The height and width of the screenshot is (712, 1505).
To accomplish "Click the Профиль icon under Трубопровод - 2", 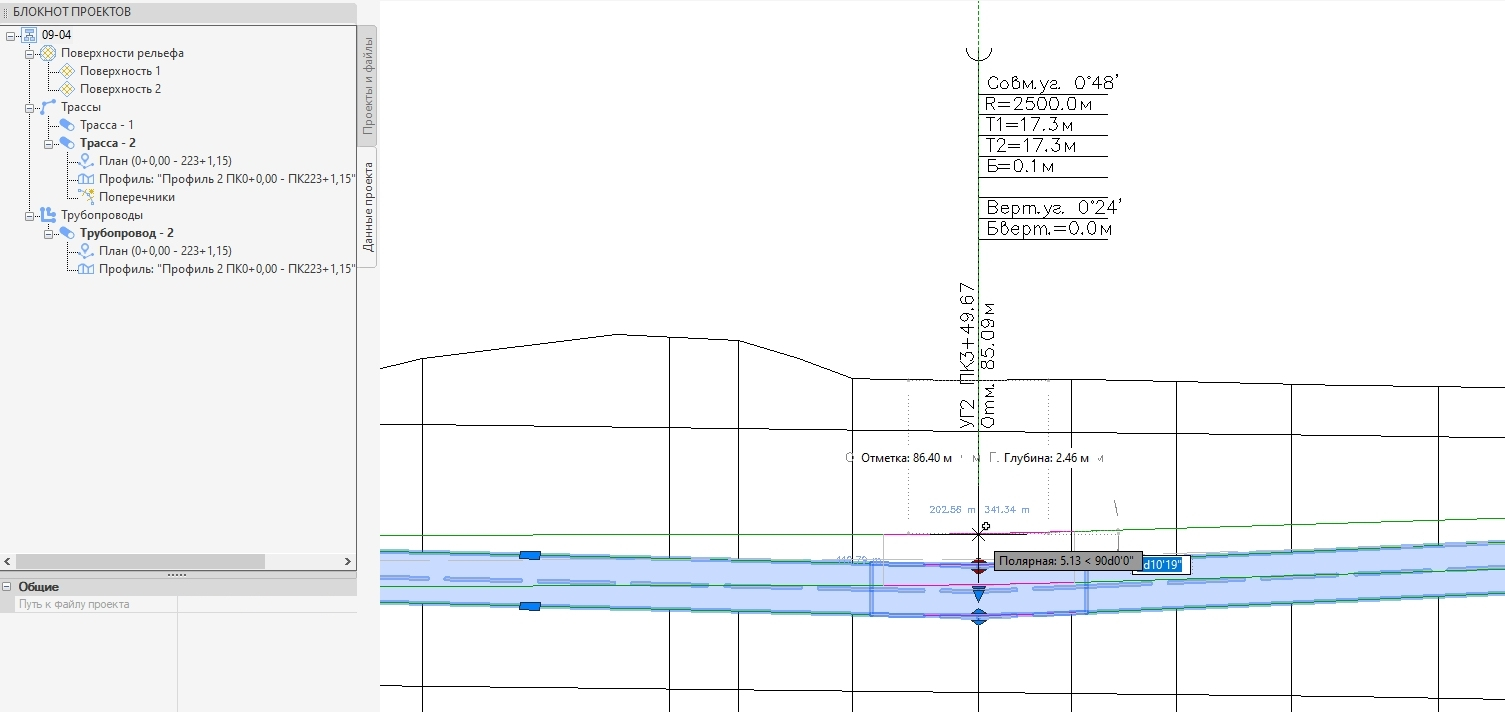I will point(86,269).
